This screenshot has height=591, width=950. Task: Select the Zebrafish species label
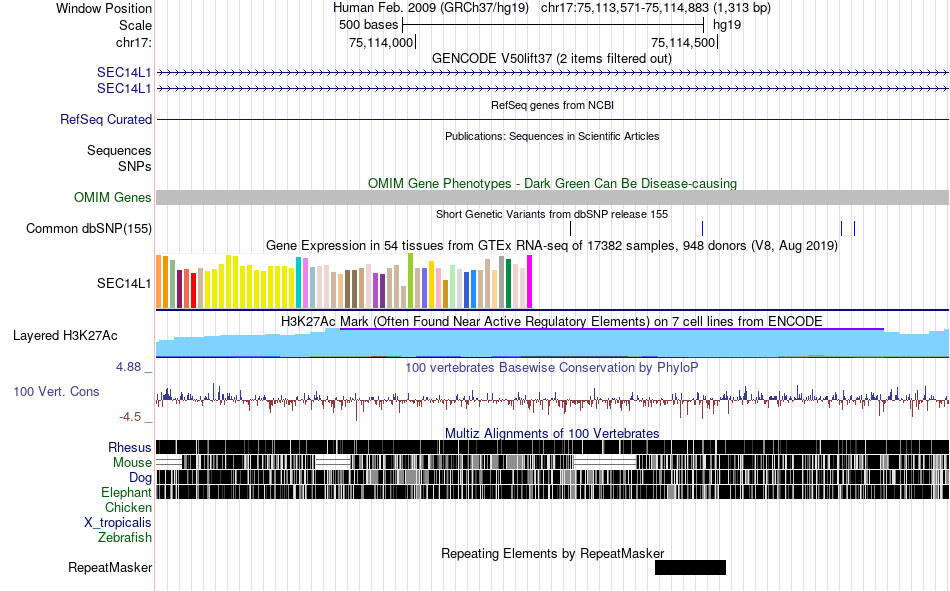coord(125,537)
